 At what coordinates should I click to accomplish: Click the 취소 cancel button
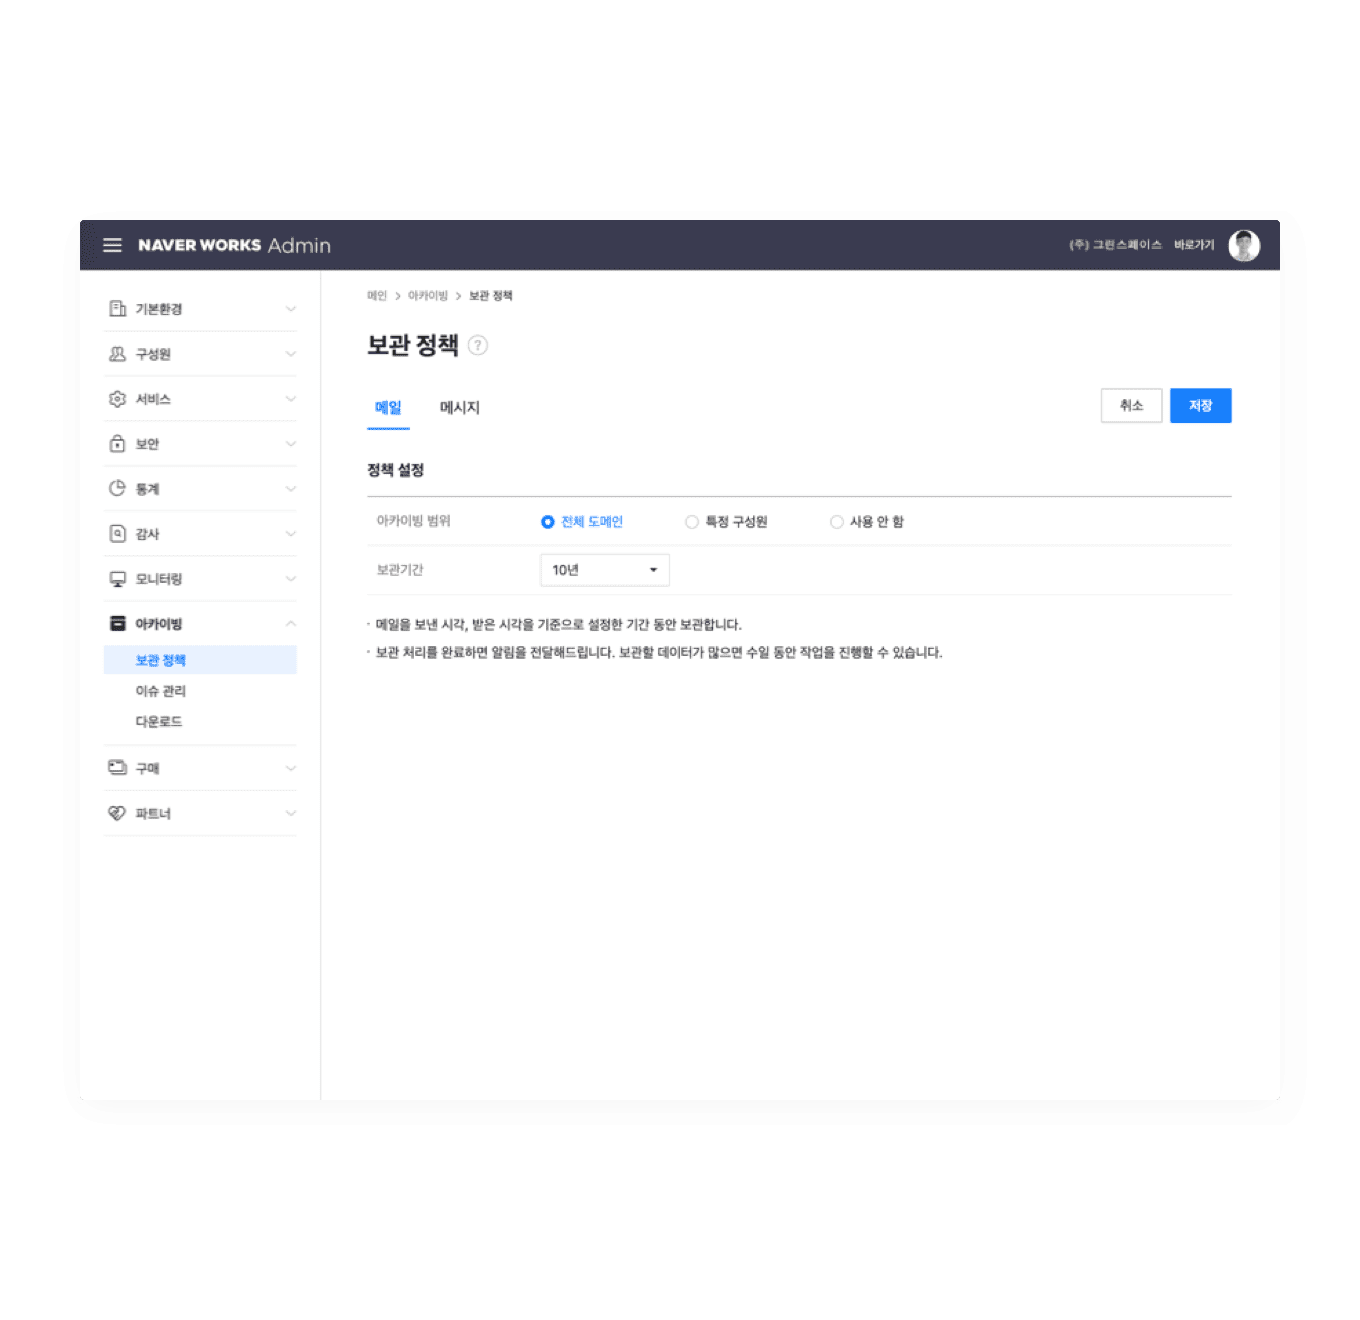[x=1131, y=406]
